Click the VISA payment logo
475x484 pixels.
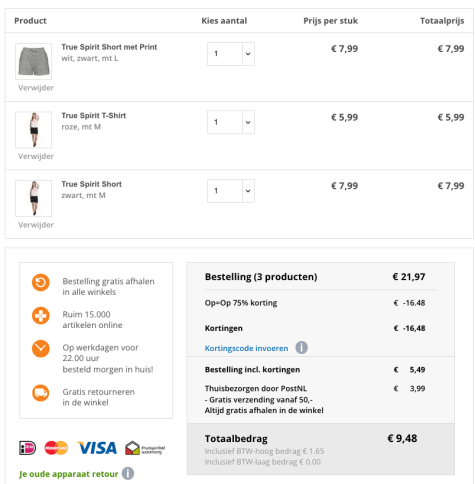[x=97, y=448]
